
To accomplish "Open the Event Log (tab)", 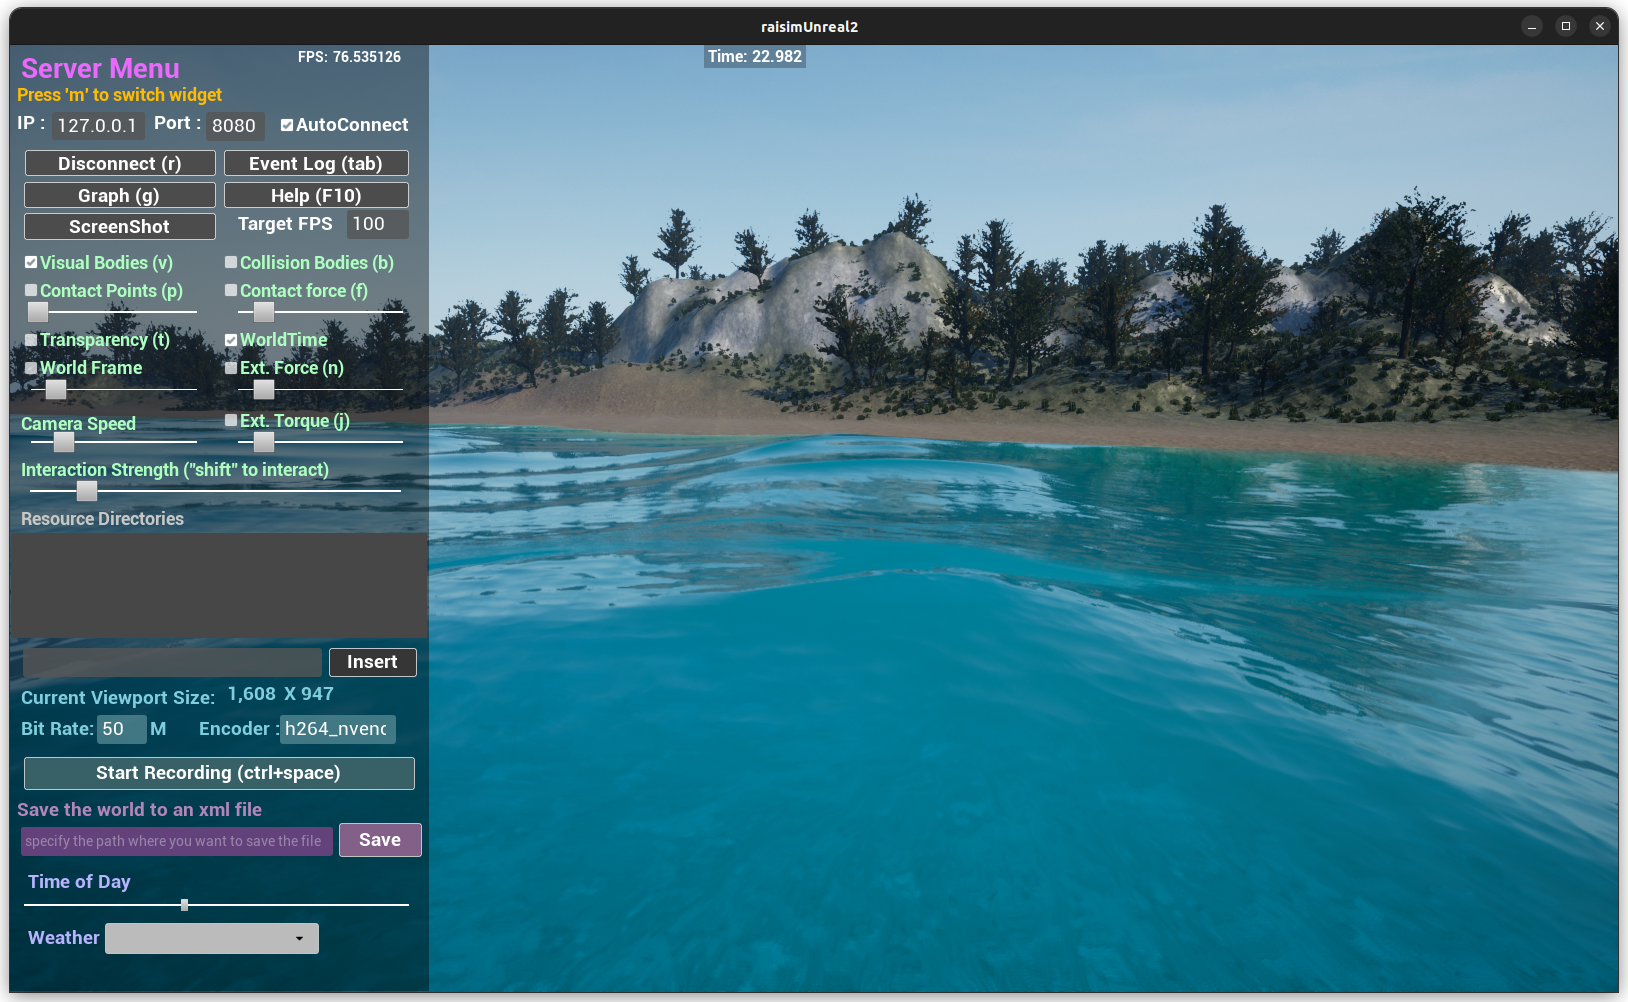I will pos(316,164).
